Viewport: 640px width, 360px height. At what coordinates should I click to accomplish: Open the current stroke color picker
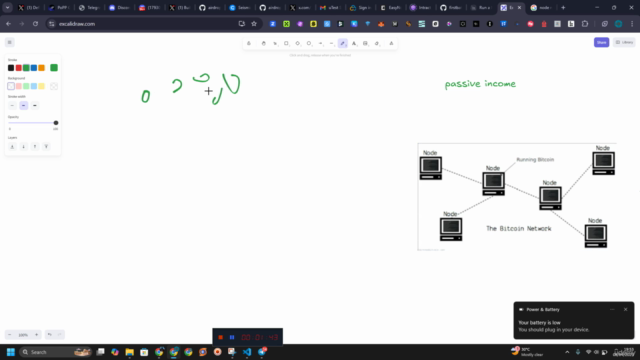(54, 68)
